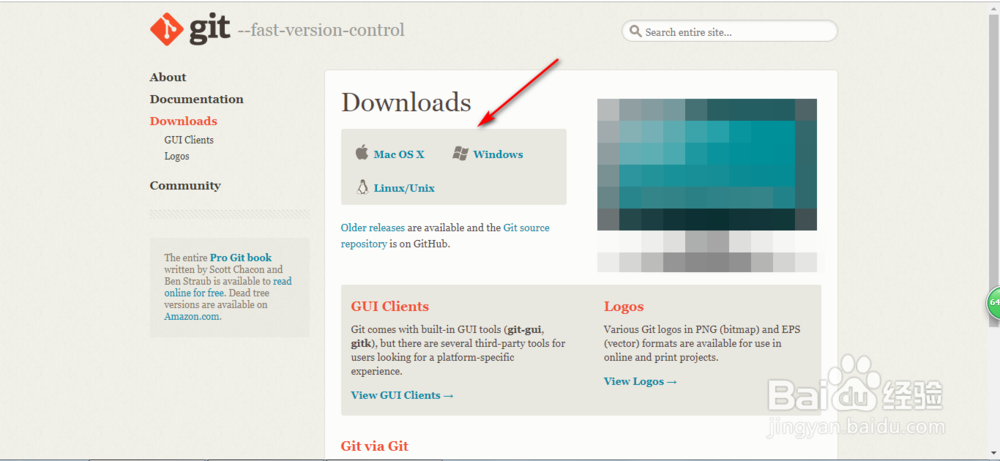Download Git for Mac OS X

399,154
